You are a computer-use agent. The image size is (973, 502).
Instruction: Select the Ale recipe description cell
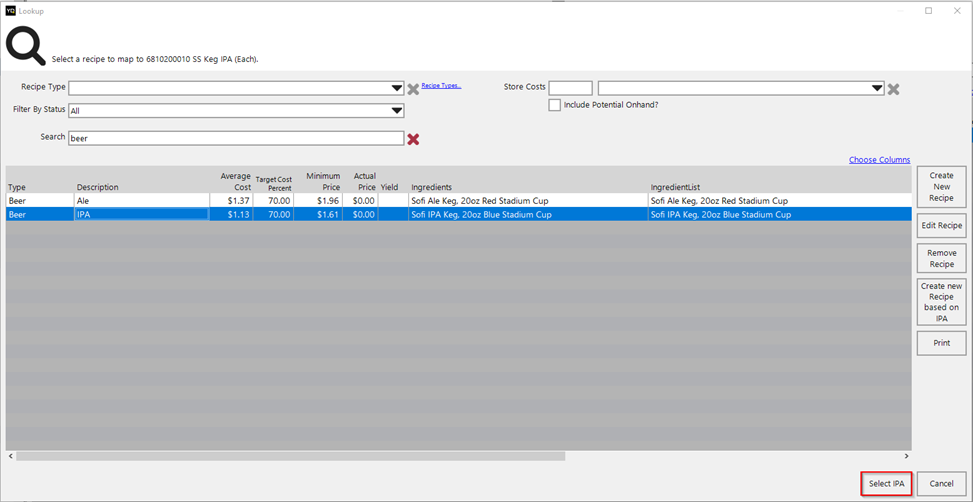(142, 200)
